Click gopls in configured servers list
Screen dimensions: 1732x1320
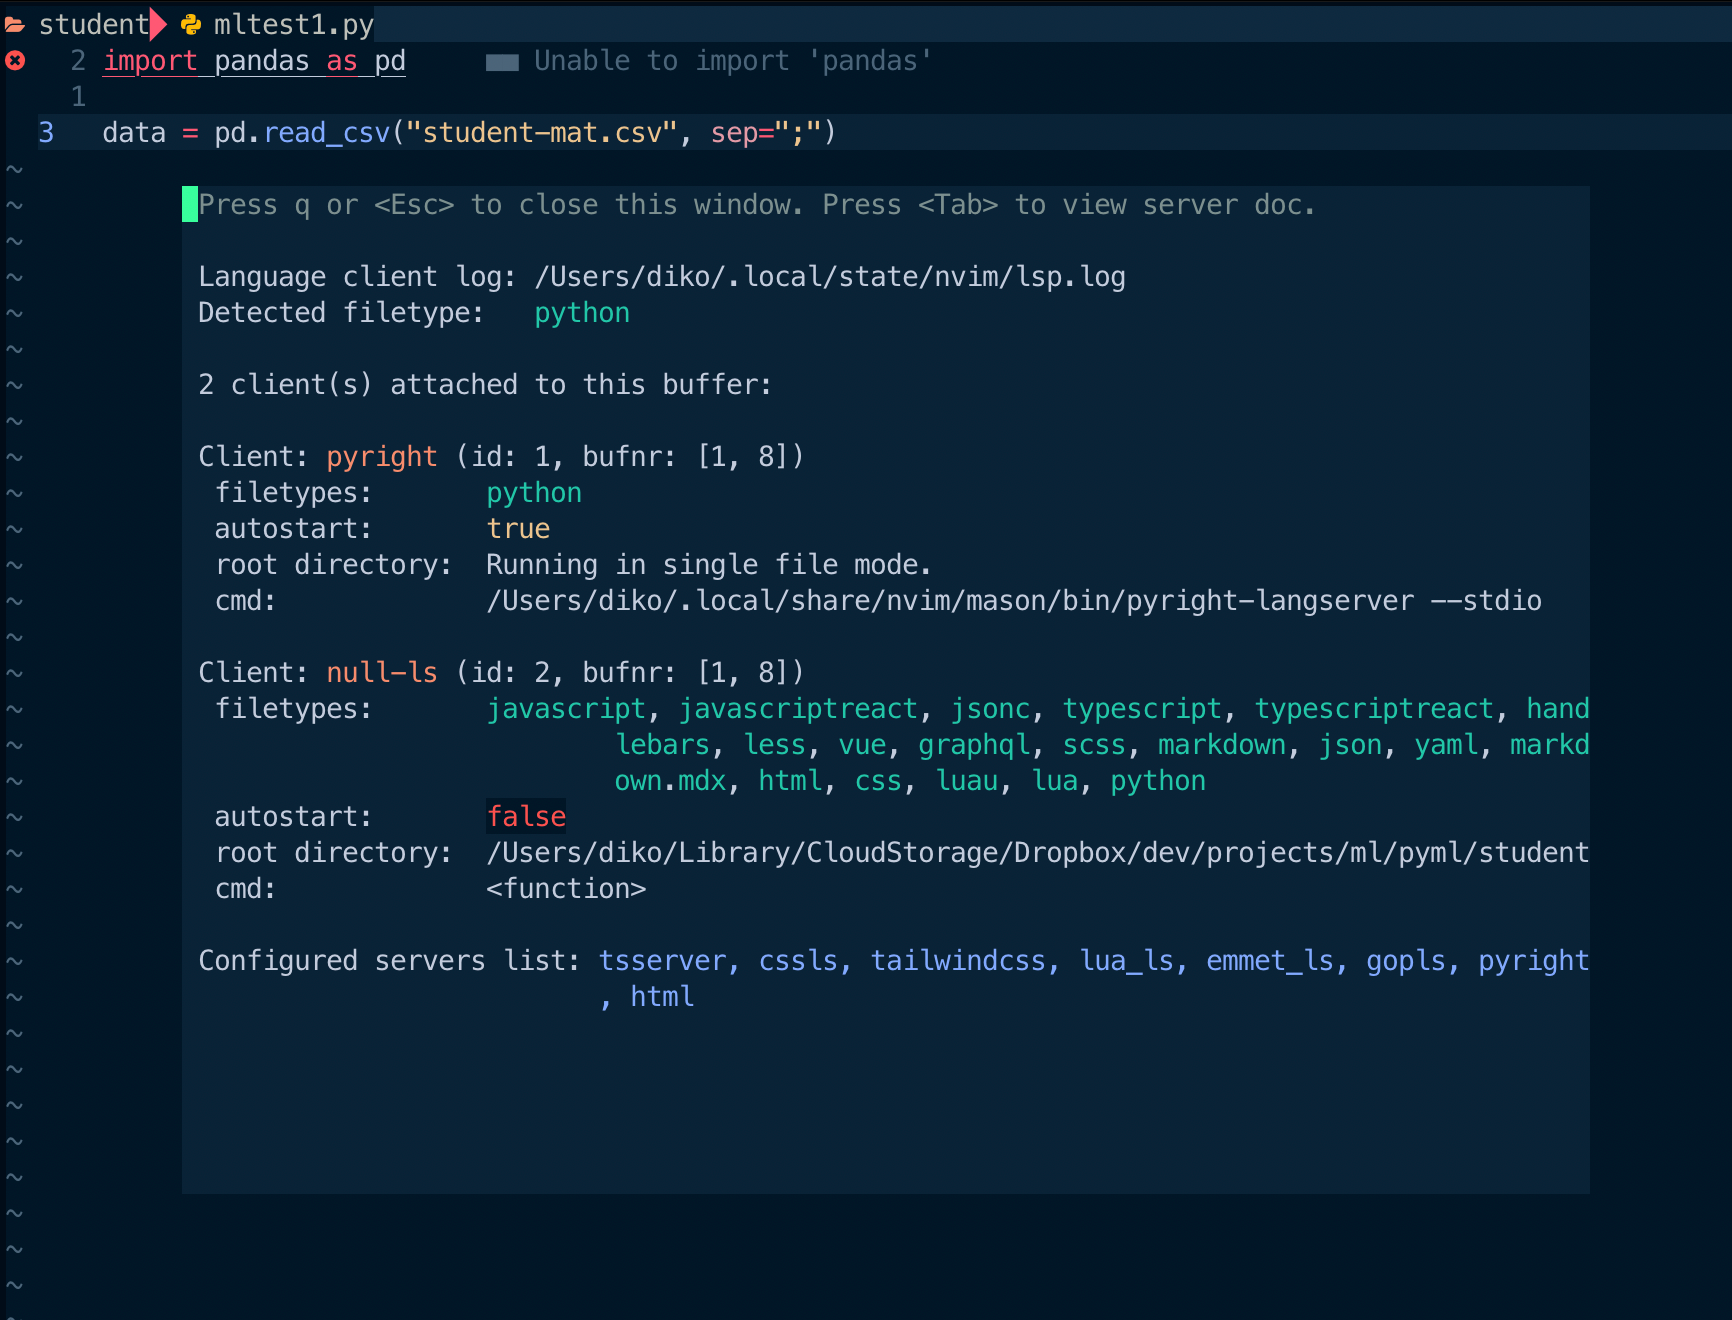click(1406, 961)
